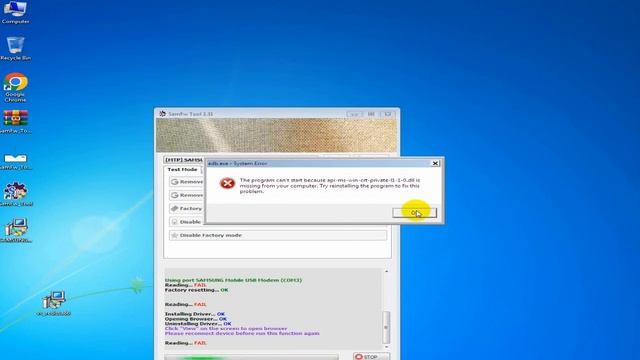Click the 'Installing Driver... OK' log line
This screenshot has width=640, height=360.
click(195, 314)
